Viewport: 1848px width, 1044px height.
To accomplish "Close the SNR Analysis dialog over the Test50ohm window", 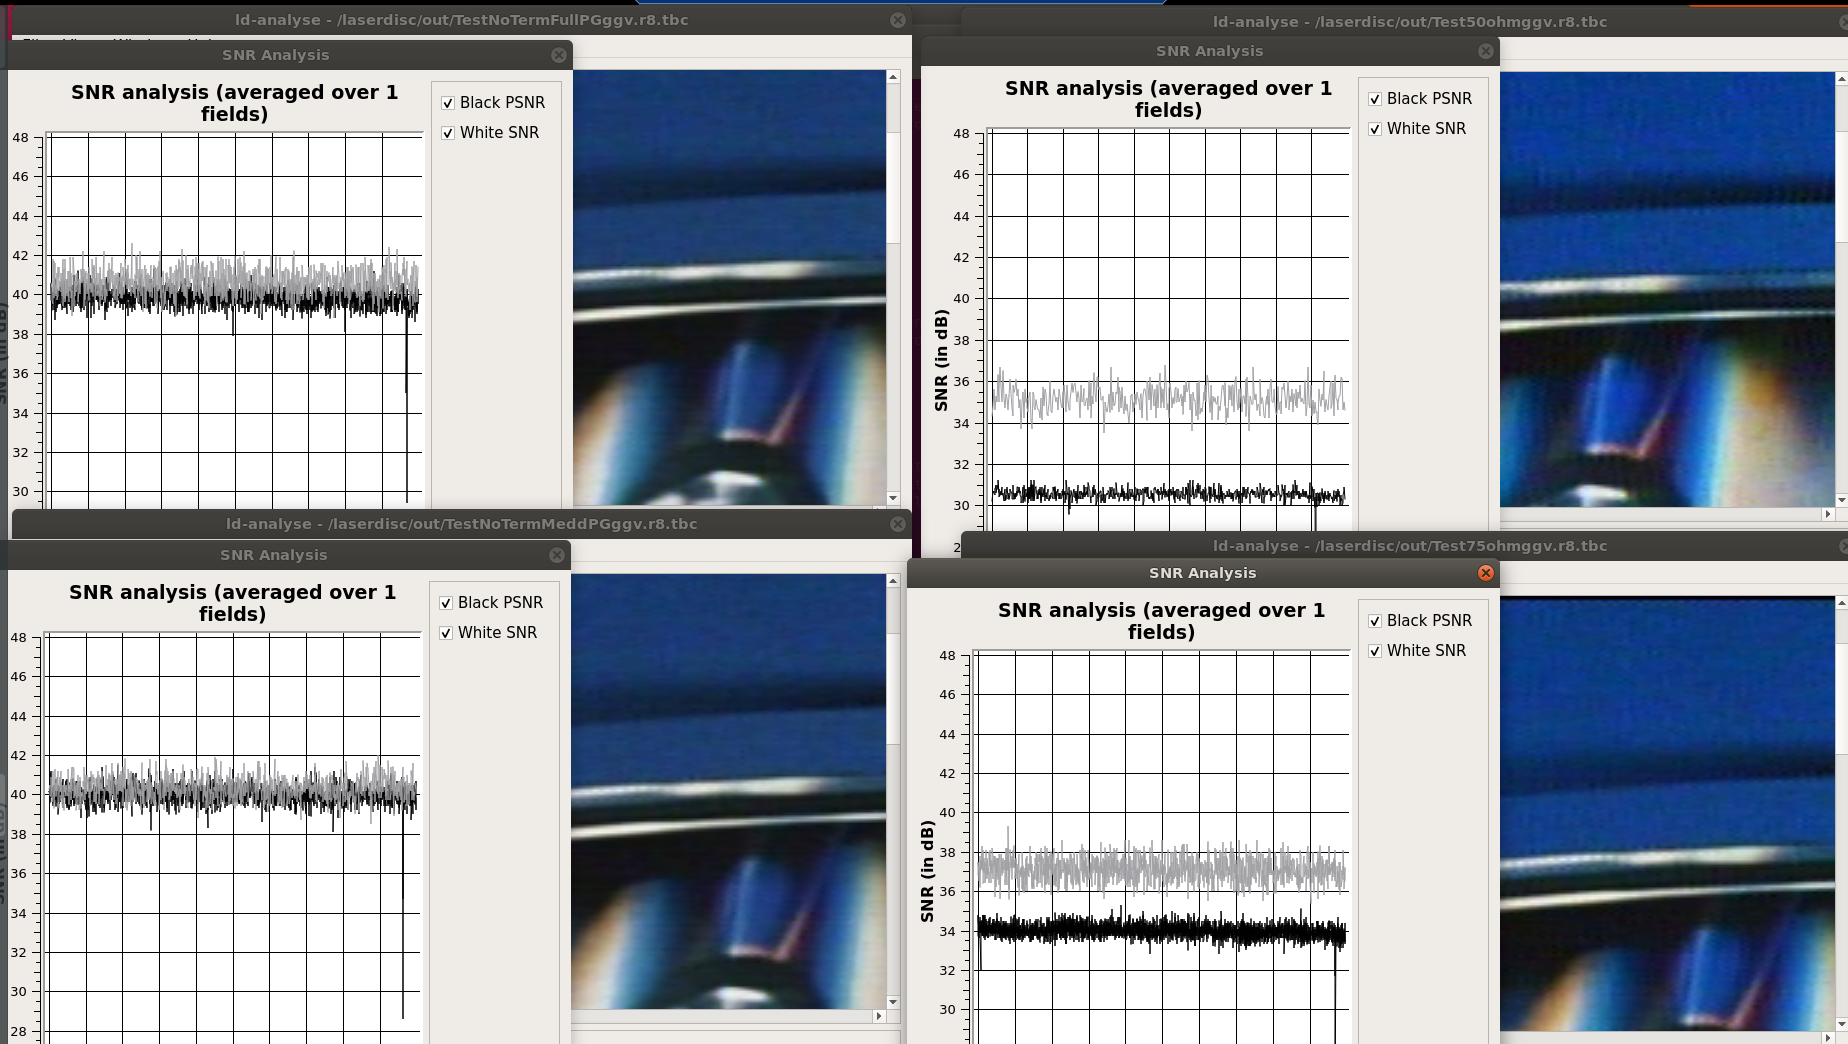I will pos(1486,51).
